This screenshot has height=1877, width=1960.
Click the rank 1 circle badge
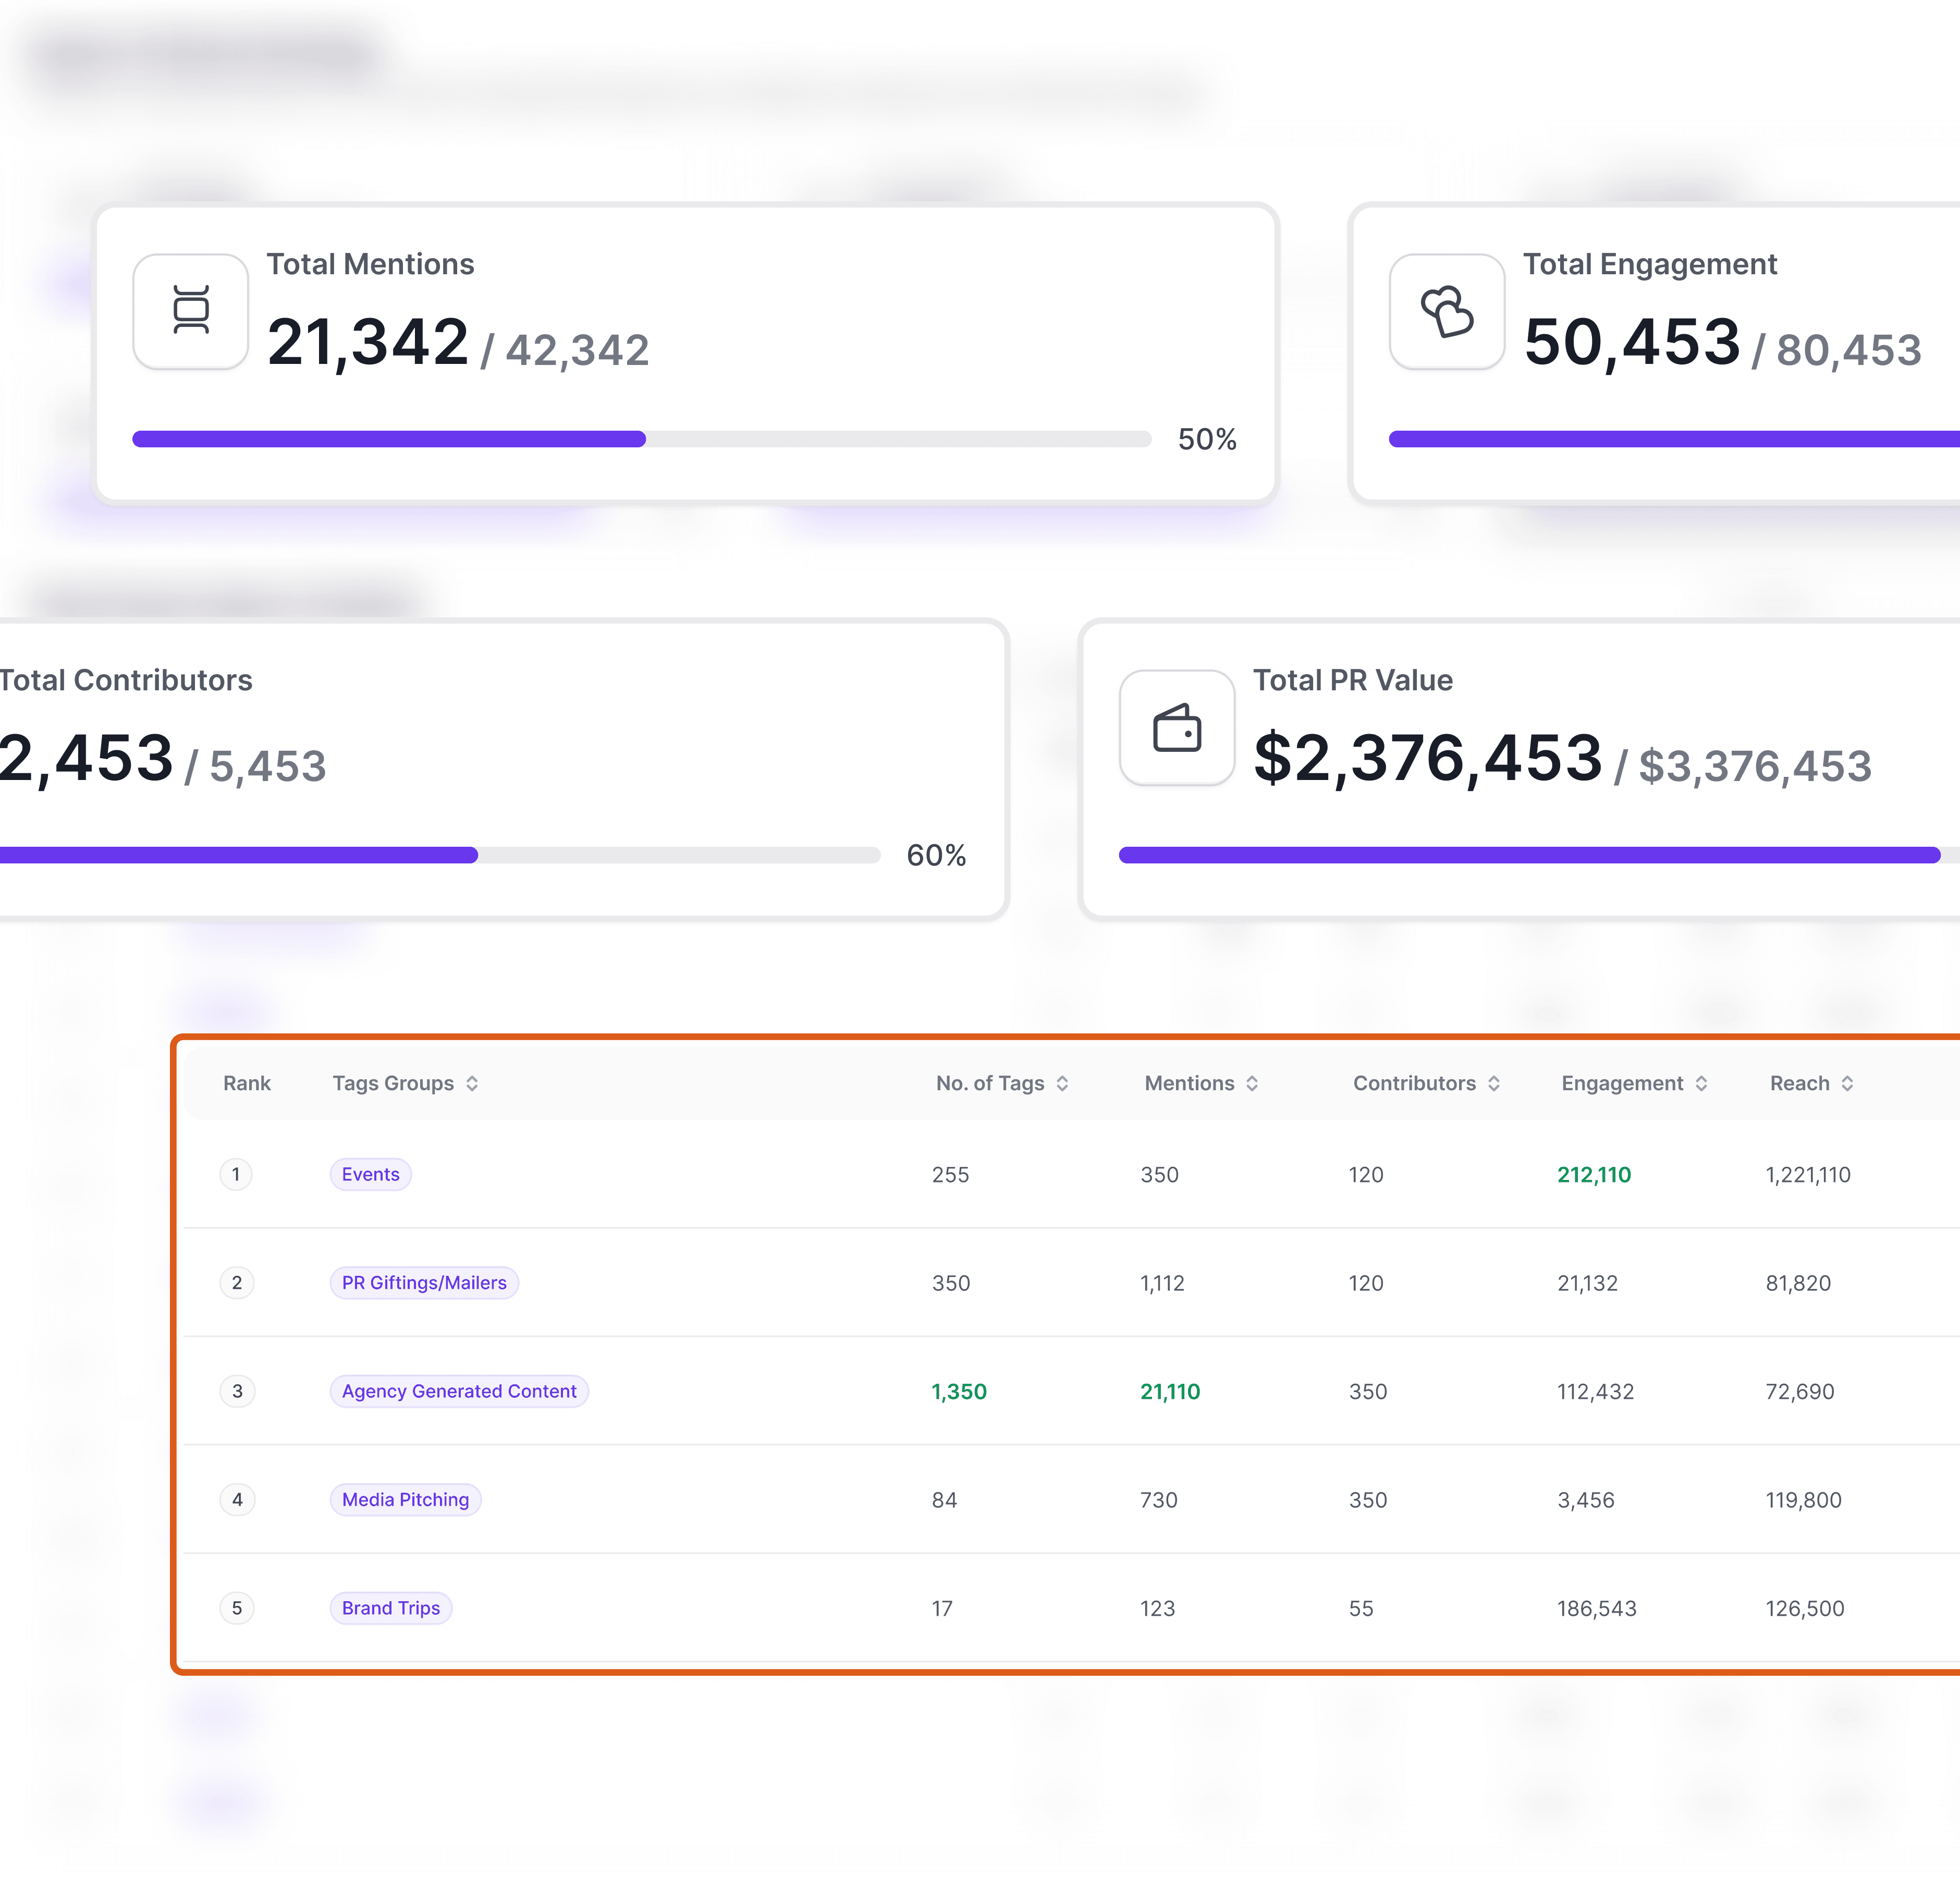236,1174
